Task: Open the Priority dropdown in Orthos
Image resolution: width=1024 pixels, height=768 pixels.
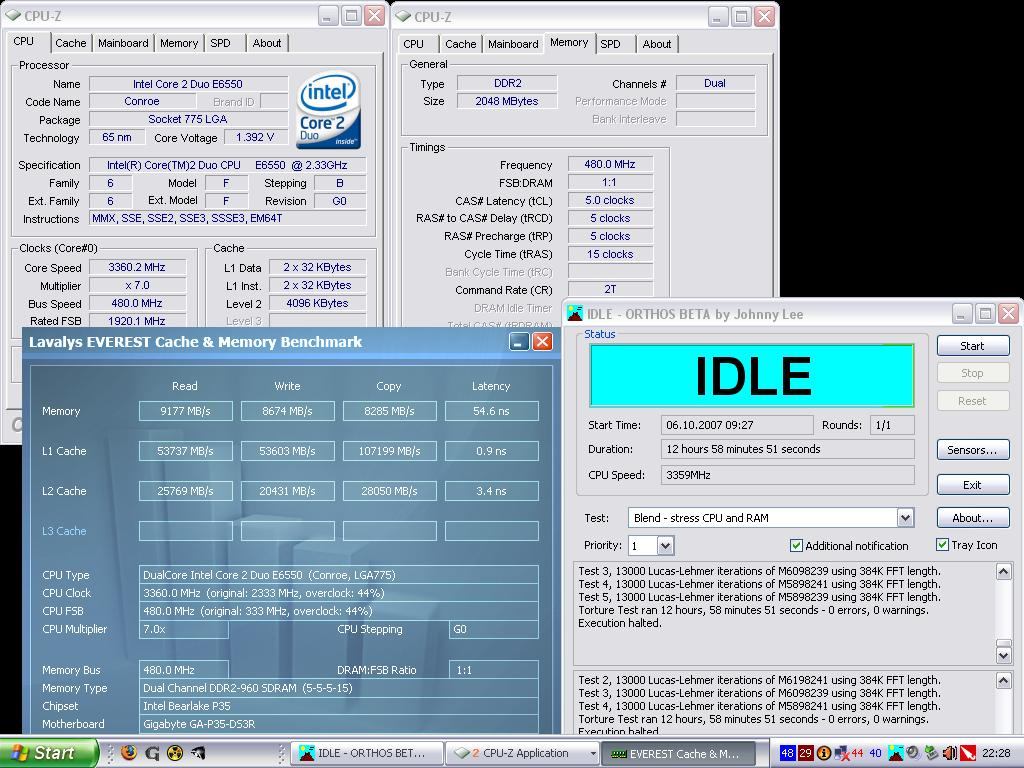Action: [x=665, y=545]
